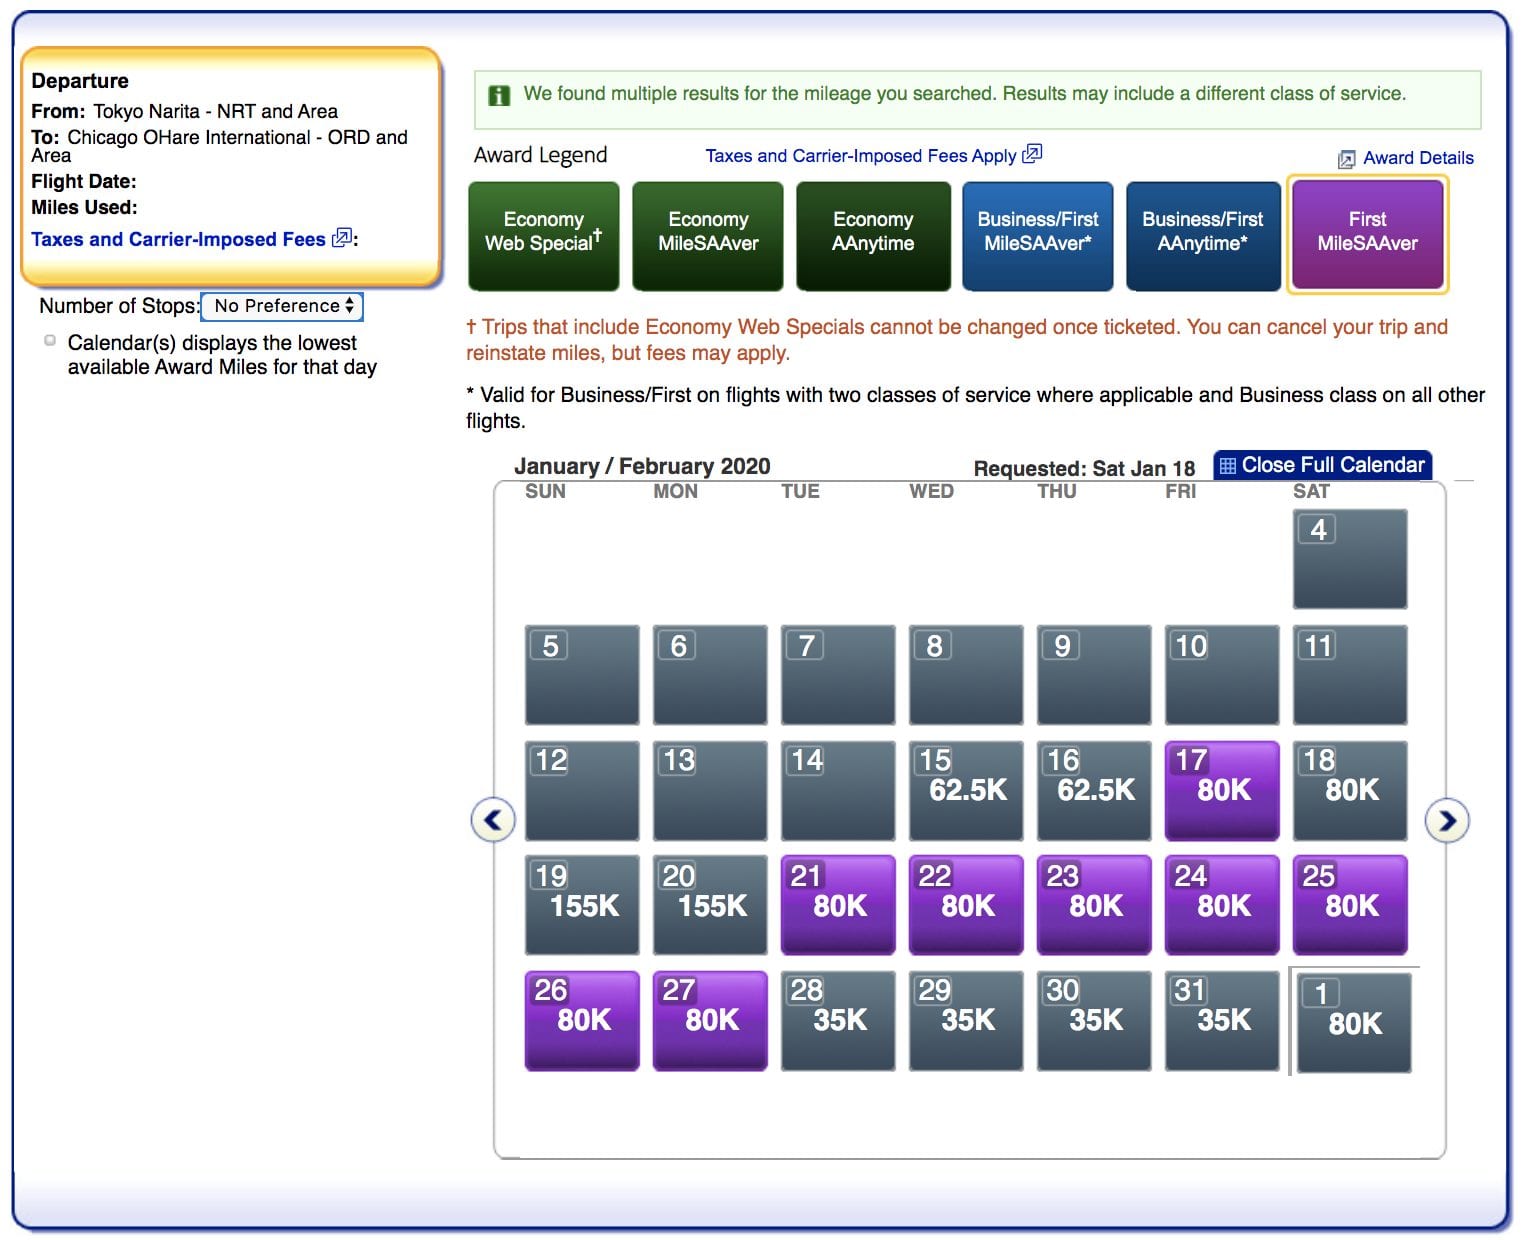The width and height of the screenshot is (1522, 1240).
Task: Pick January 28 at 35K miles
Action: [x=837, y=1019]
